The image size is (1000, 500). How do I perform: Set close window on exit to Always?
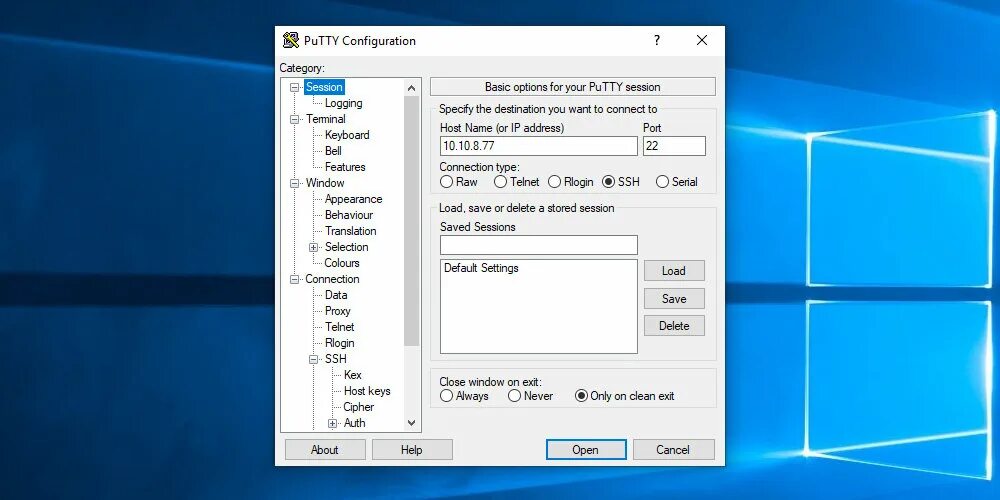coord(446,395)
